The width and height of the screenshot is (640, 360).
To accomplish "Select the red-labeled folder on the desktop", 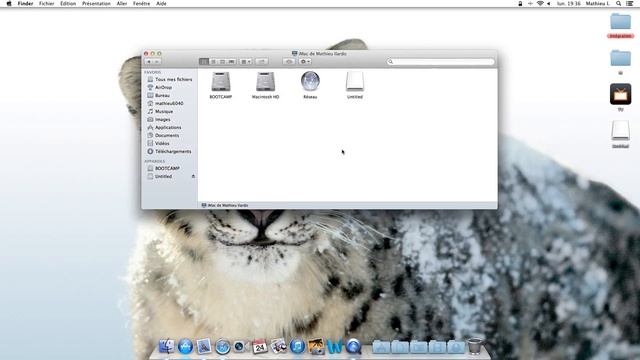I will click(620, 22).
